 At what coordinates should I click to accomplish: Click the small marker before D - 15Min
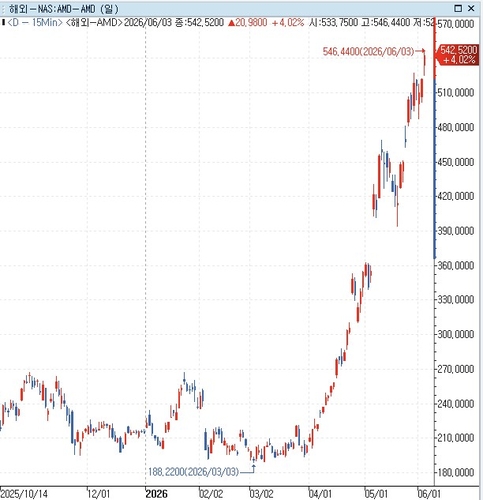3,22
